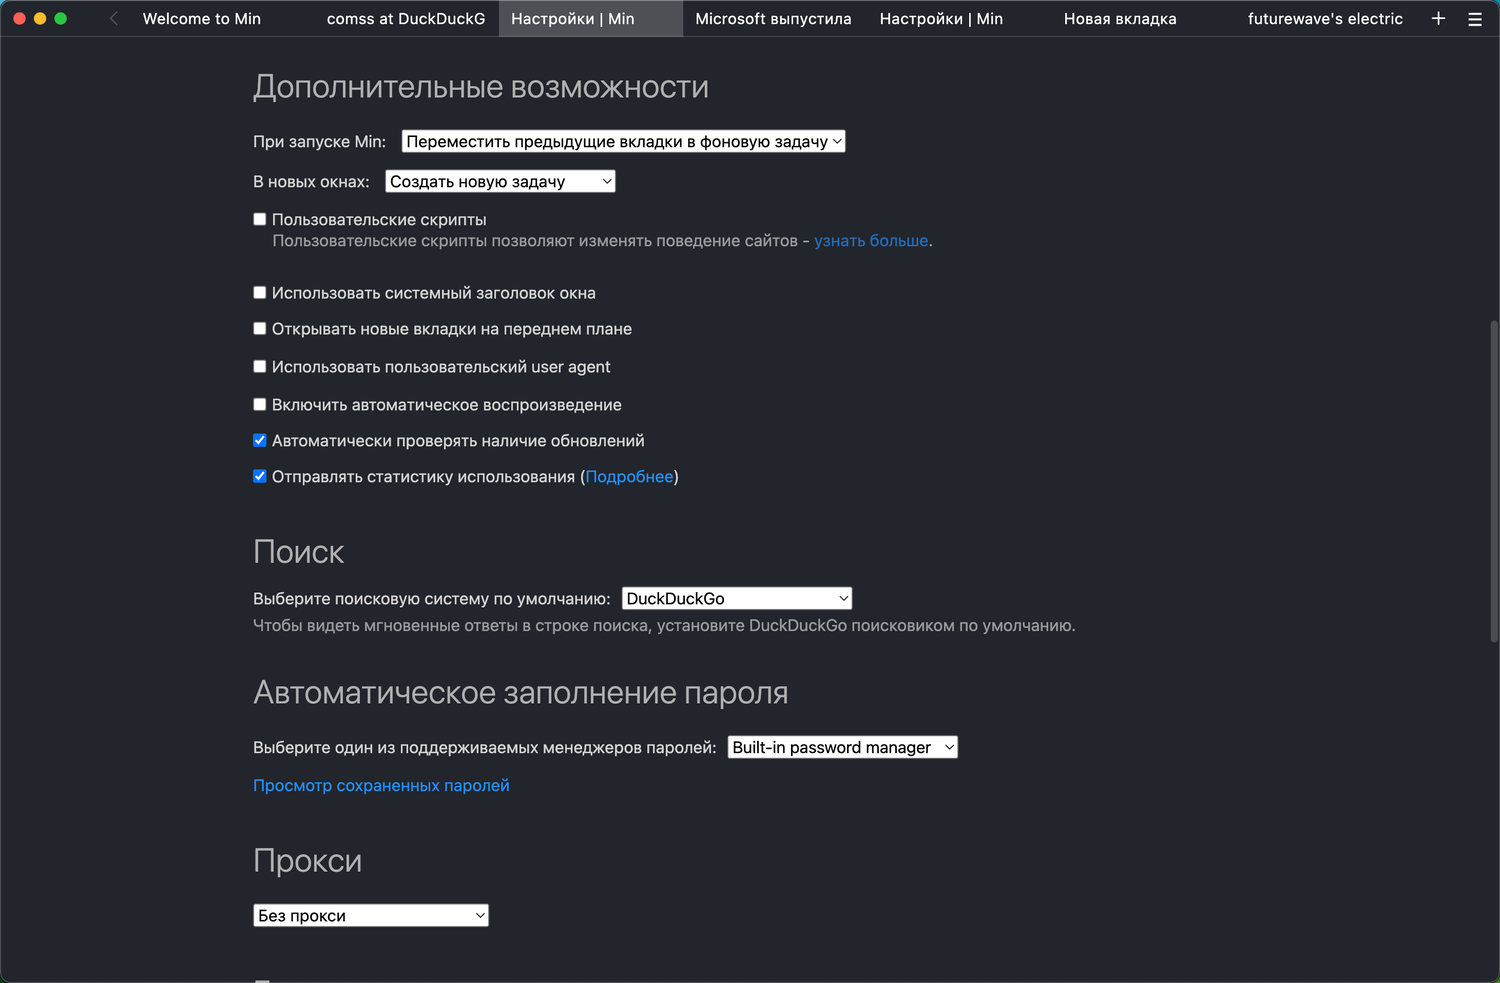Open default search engine DuckDuckGo dropdown

(x=736, y=599)
